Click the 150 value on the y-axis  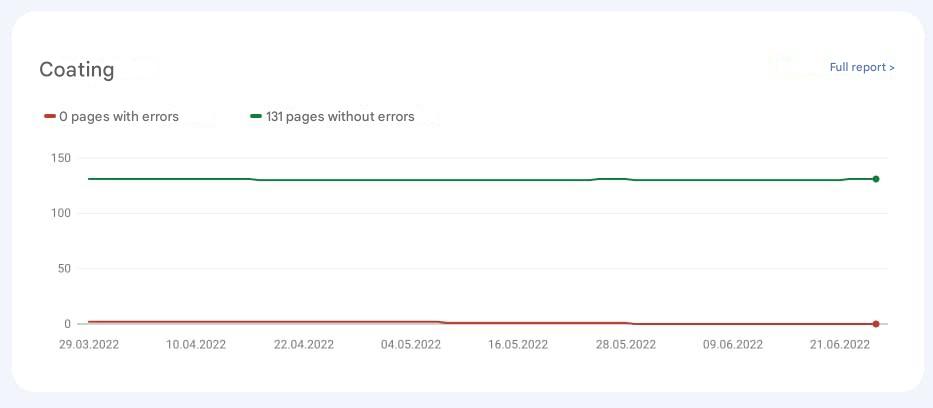[60, 158]
